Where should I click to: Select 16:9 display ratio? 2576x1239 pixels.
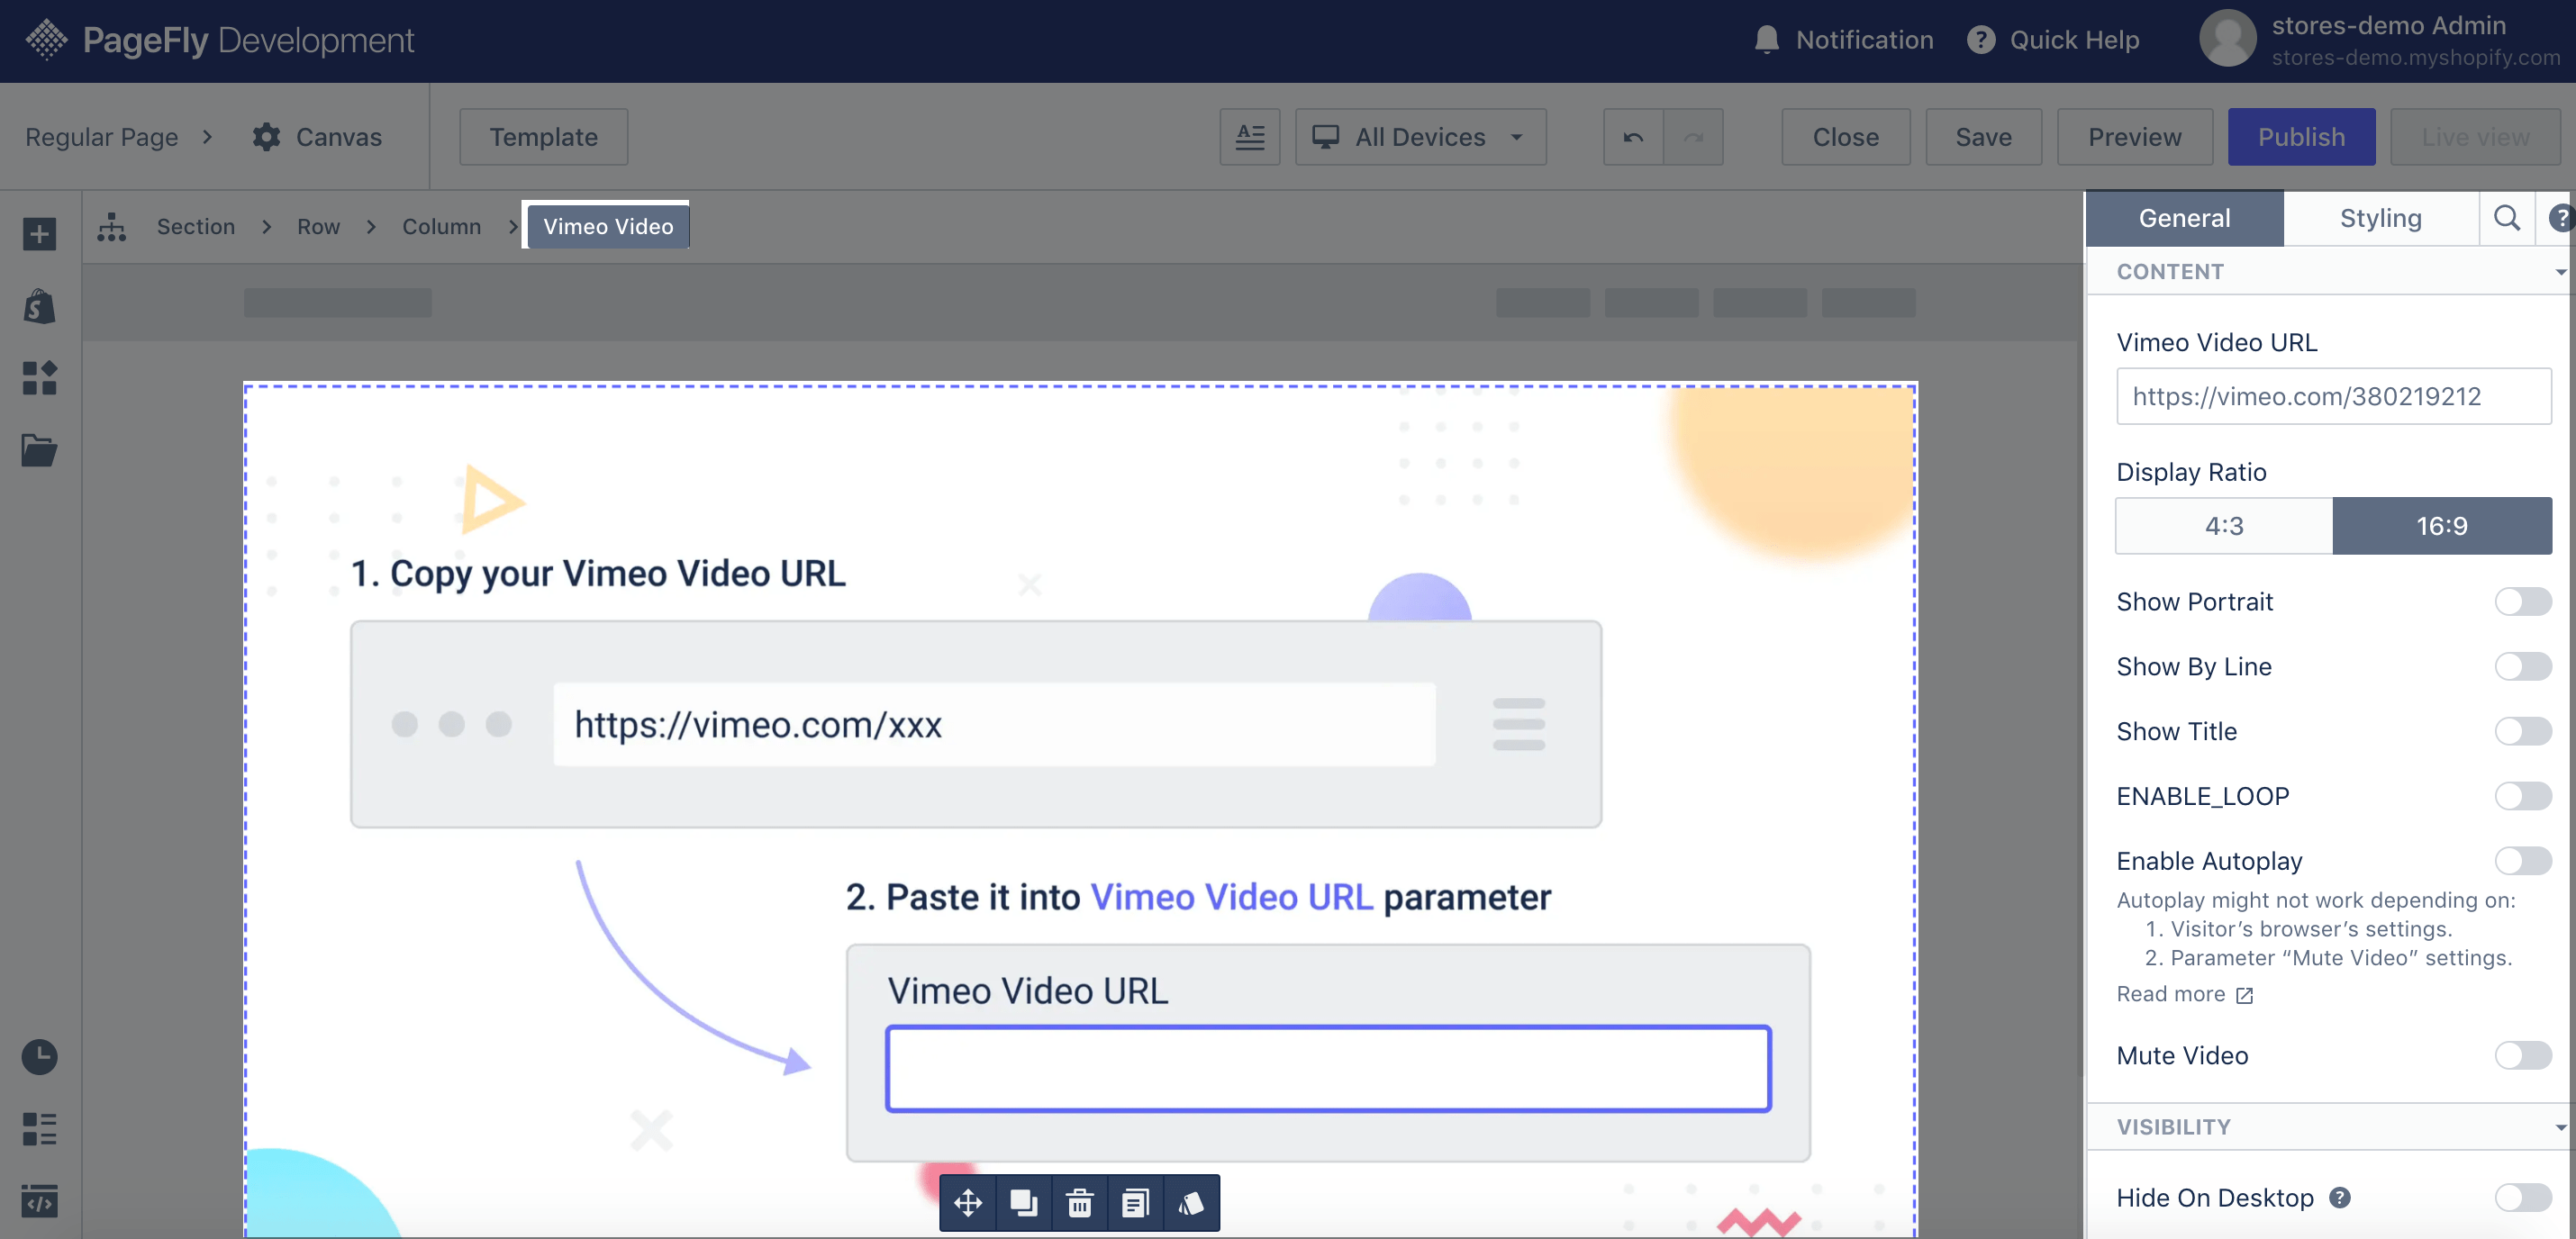point(2442,526)
